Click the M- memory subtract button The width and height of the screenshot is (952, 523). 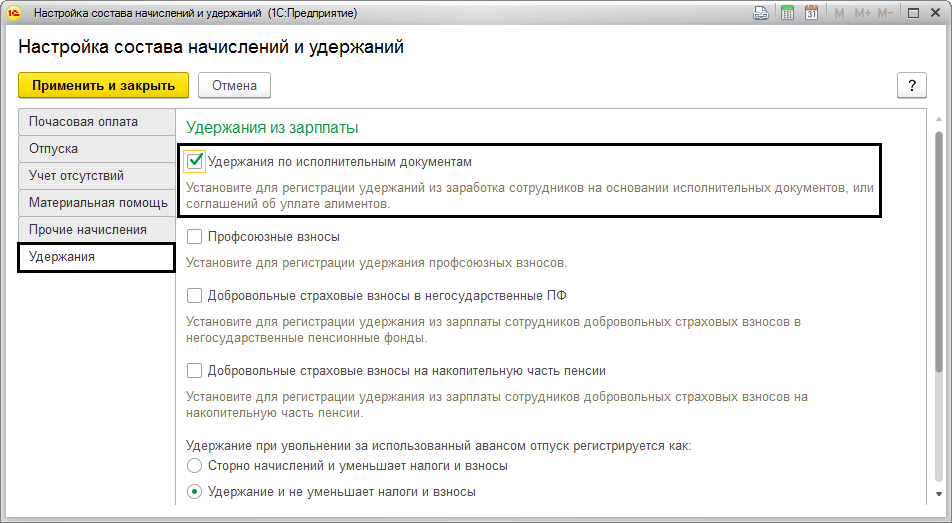tap(885, 14)
